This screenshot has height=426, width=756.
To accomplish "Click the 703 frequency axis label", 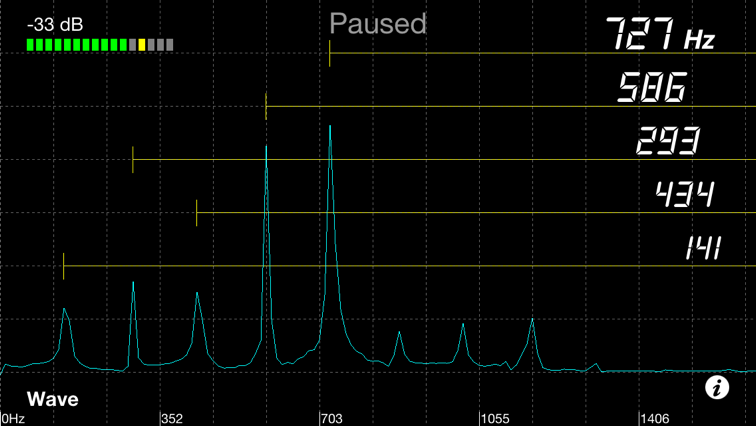I will 332,419.
